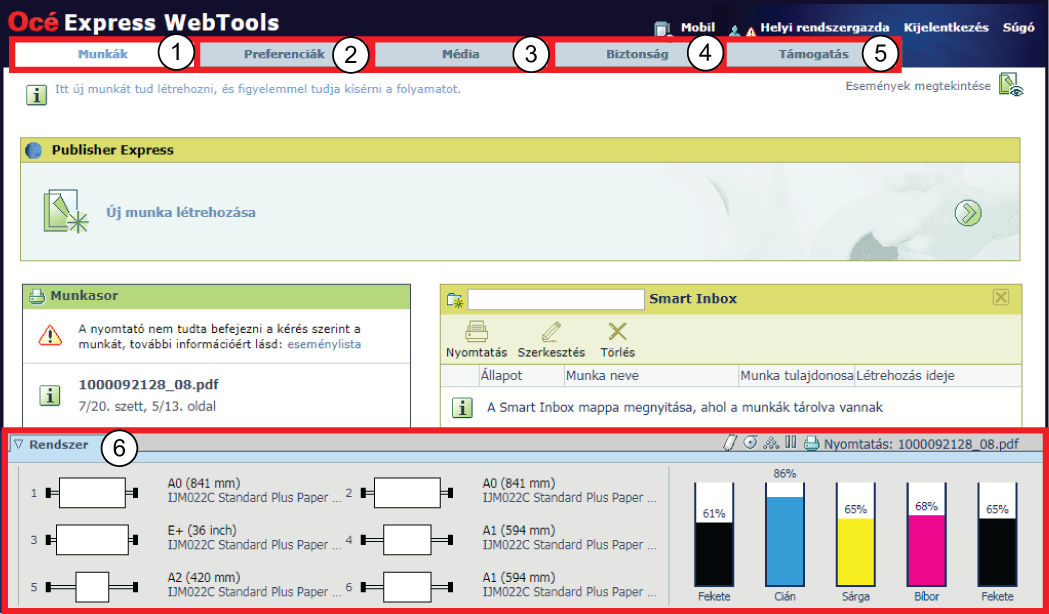Go to the Biztonság tab
Screen dimensions: 1049x614
[637, 54]
